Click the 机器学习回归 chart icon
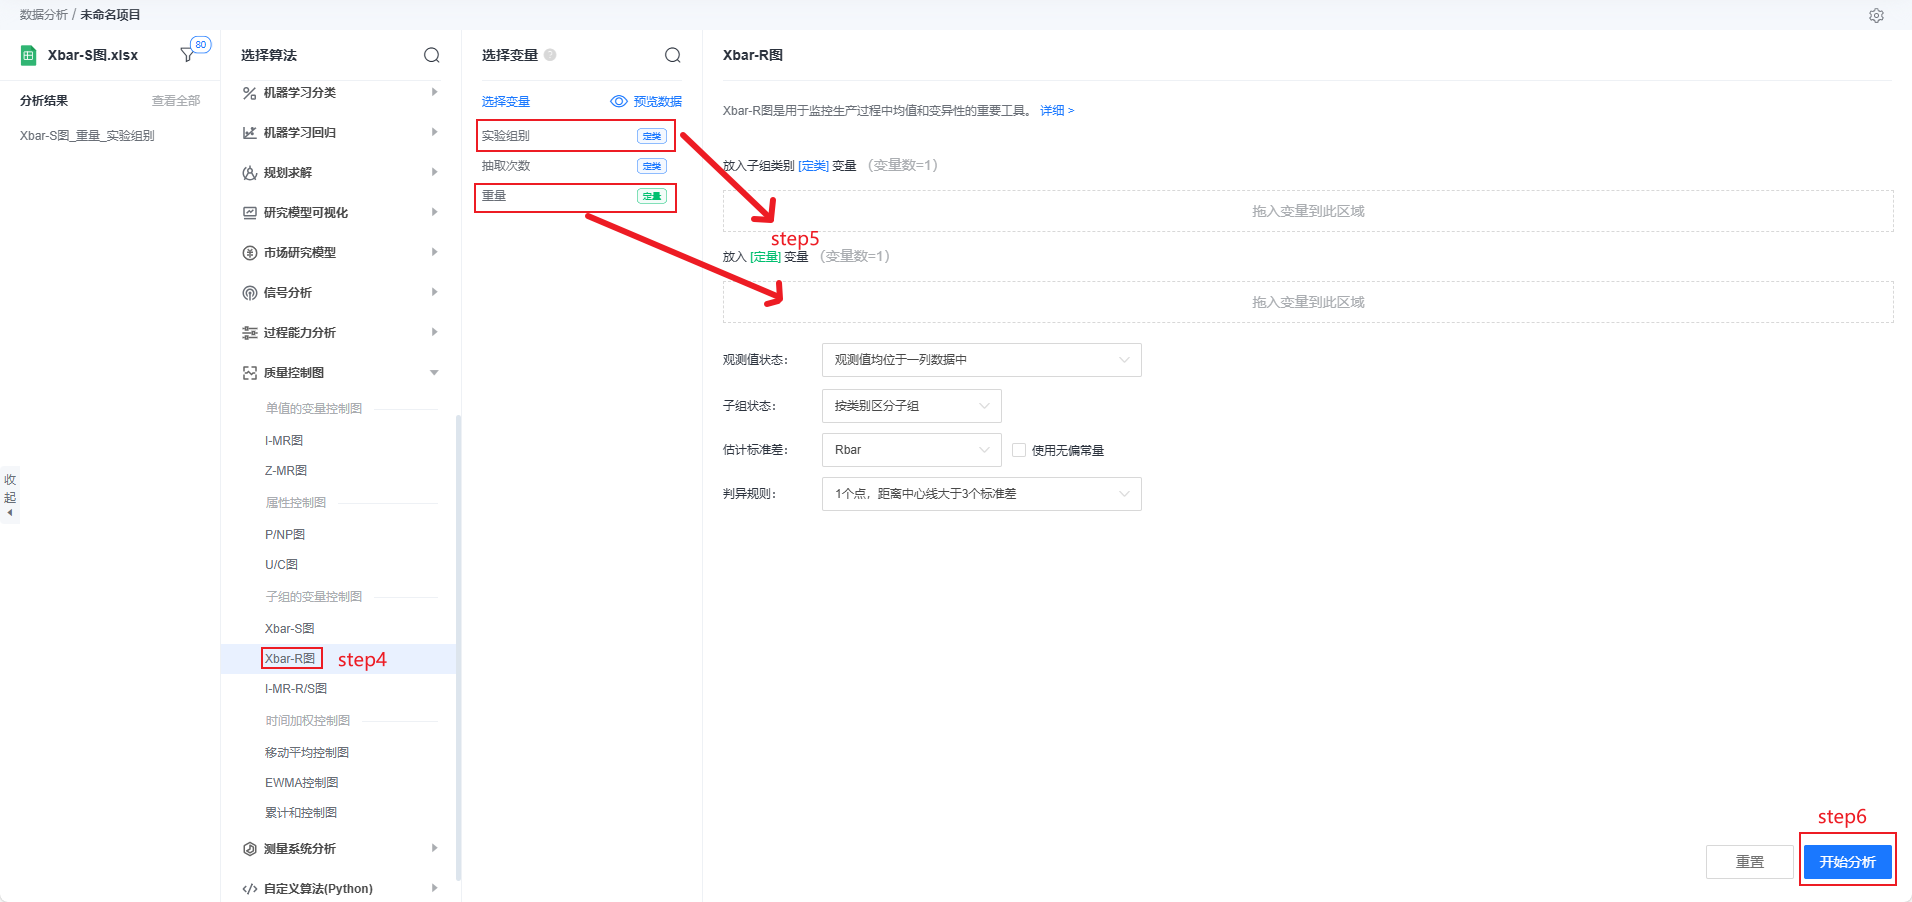The image size is (1912, 902). click(x=250, y=133)
